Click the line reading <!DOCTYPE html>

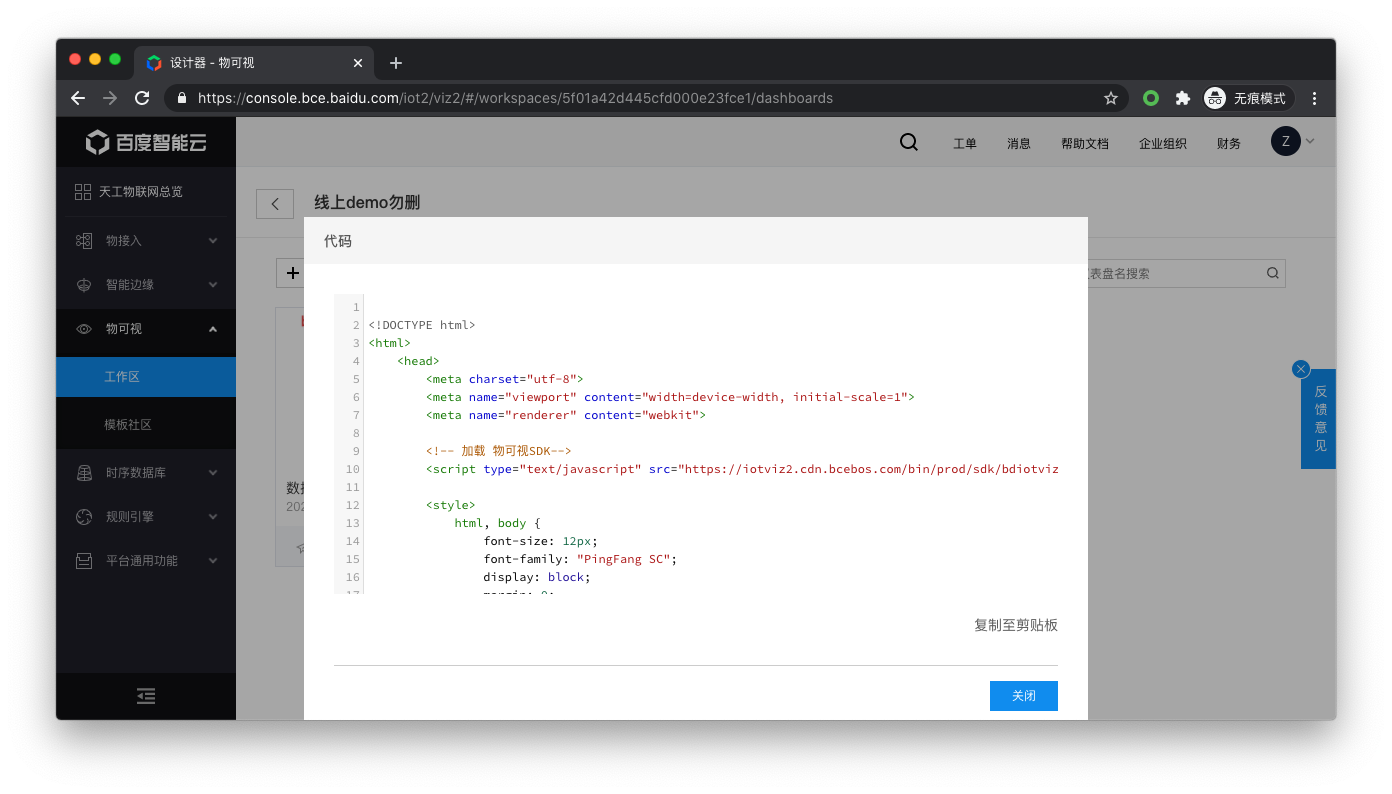421,325
